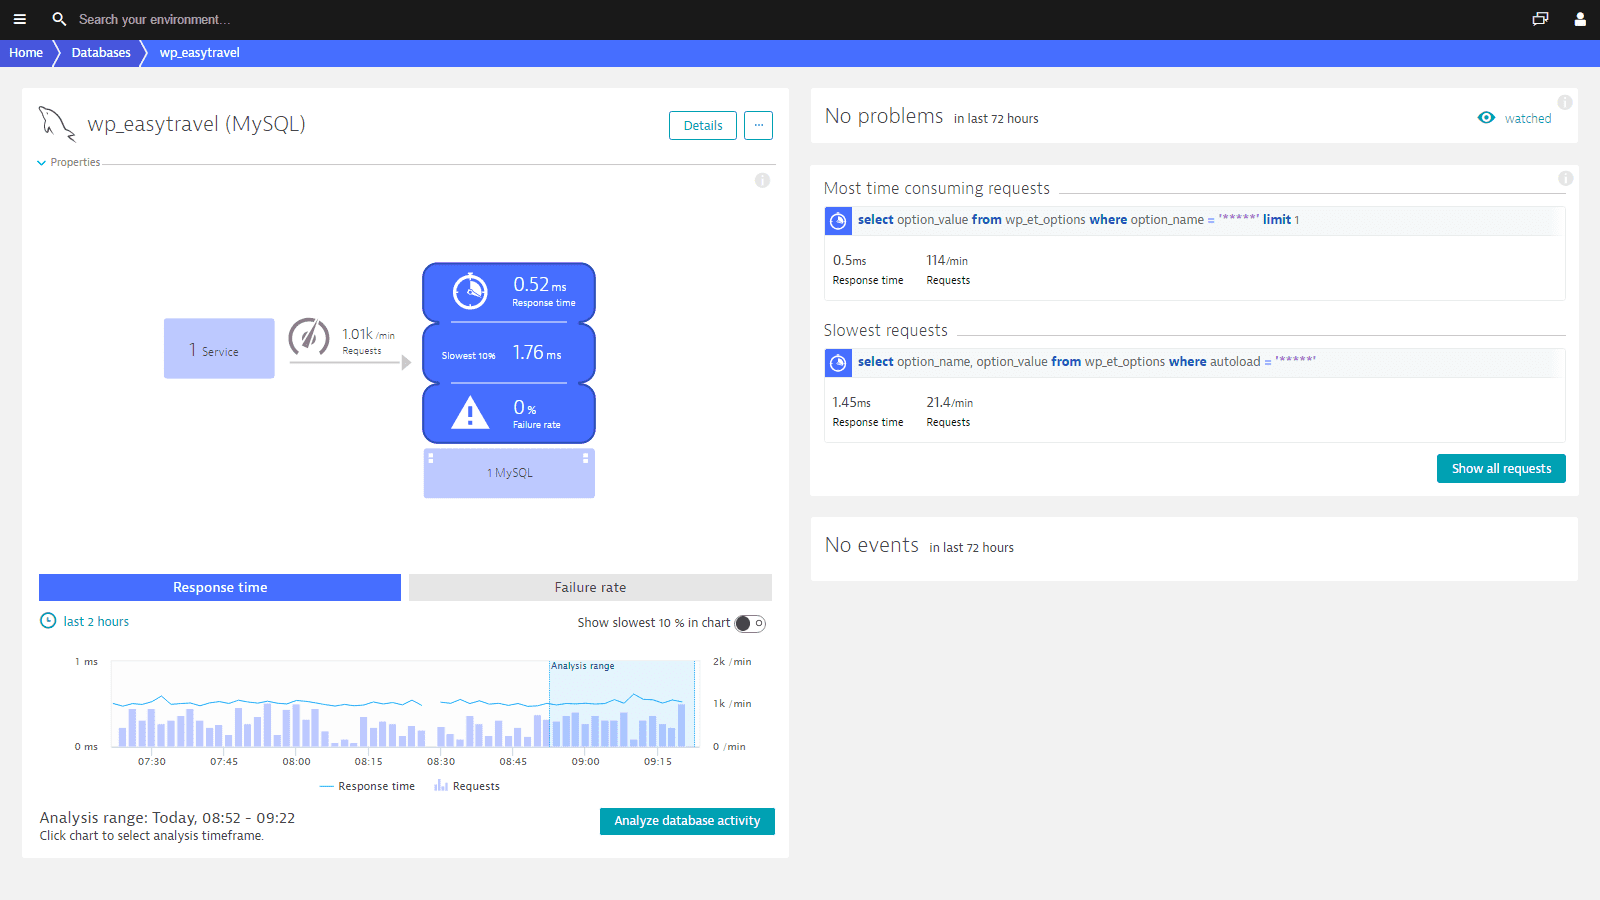Viewport: 1600px width, 900px height.
Task: Click the response time stopwatch icon
Action: pos(470,291)
